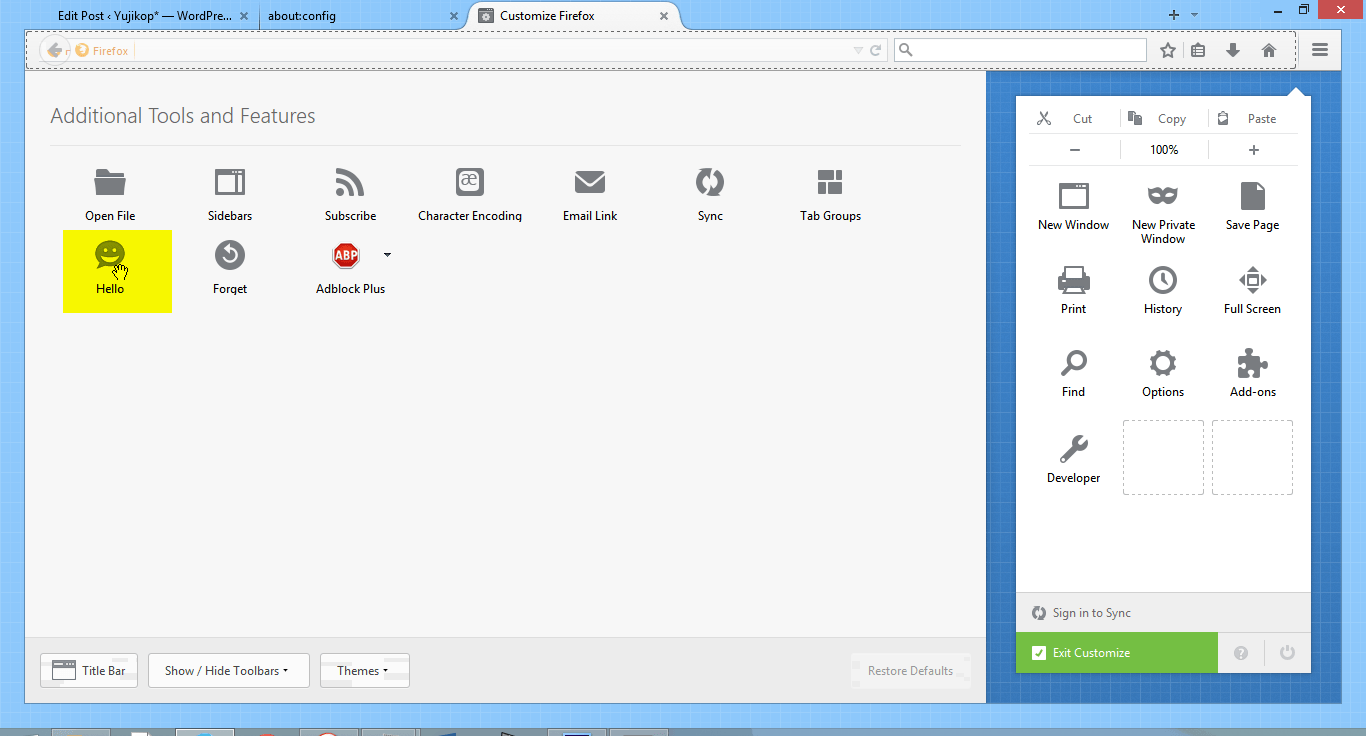Click the search input field
Viewport: 1366px width, 736px height.
[1020, 50]
